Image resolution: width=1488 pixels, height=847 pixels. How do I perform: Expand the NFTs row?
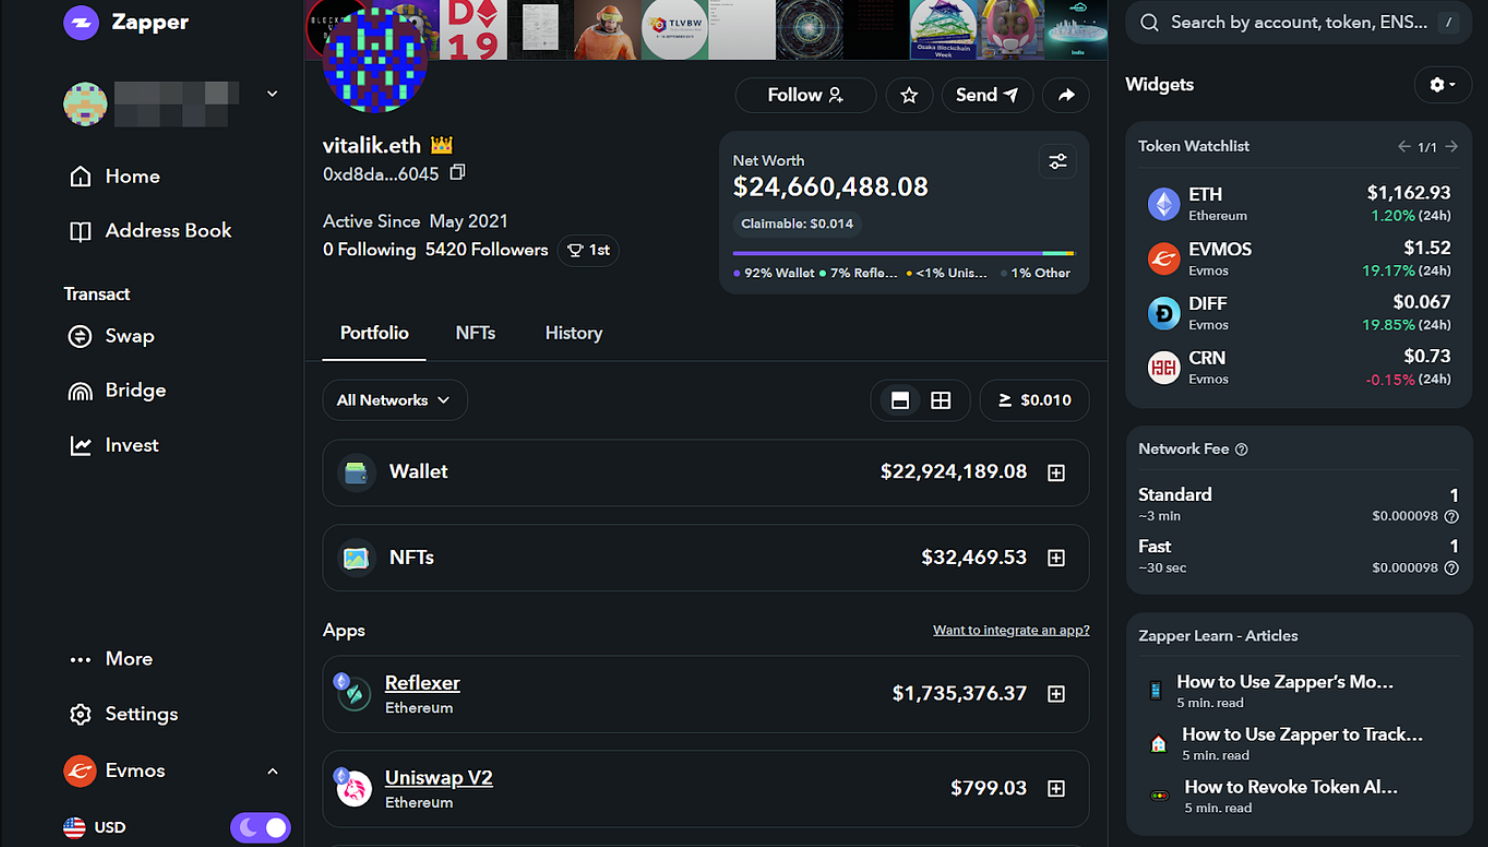point(1056,558)
